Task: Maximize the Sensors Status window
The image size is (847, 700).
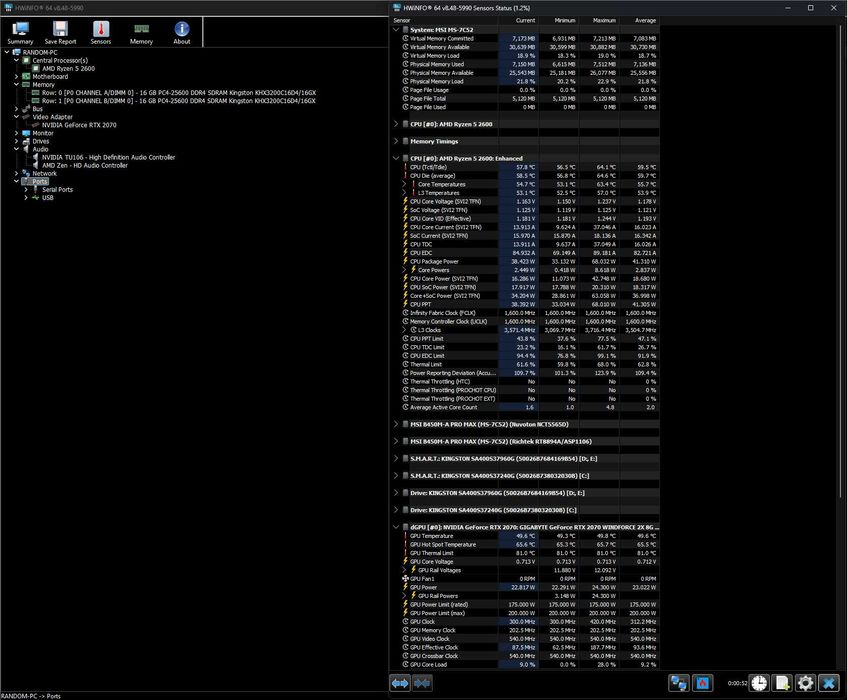Action: click(x=810, y=8)
